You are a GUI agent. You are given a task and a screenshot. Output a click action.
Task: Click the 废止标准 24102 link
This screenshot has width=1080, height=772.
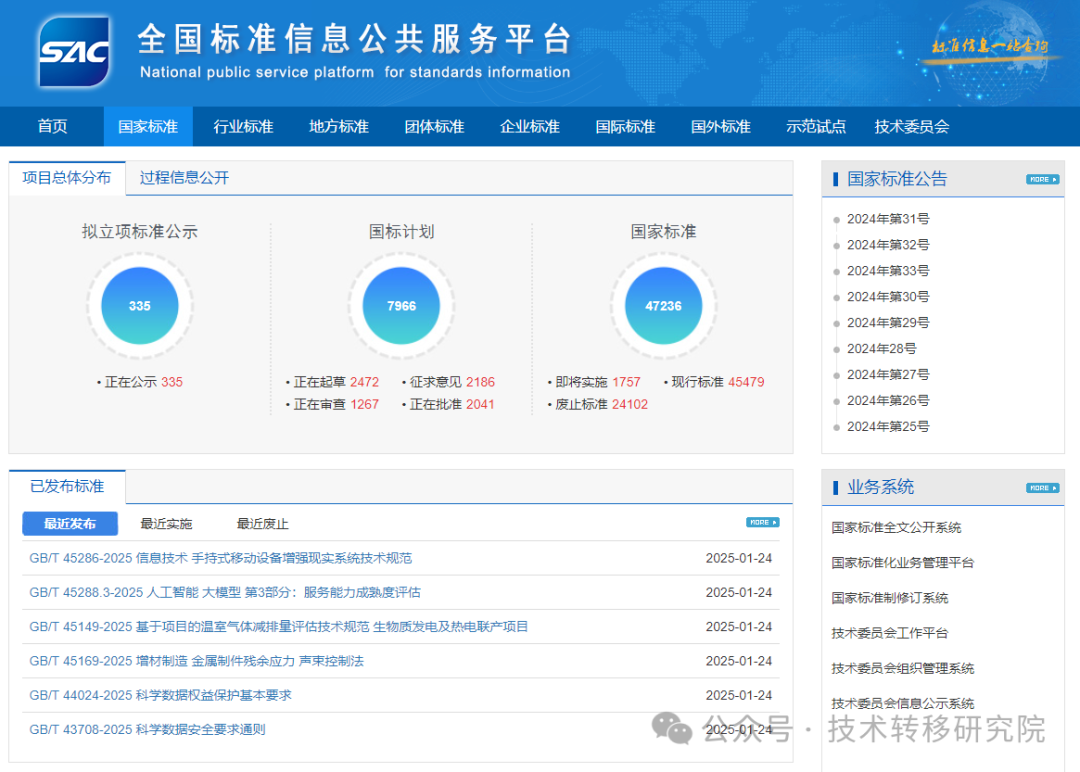601,405
